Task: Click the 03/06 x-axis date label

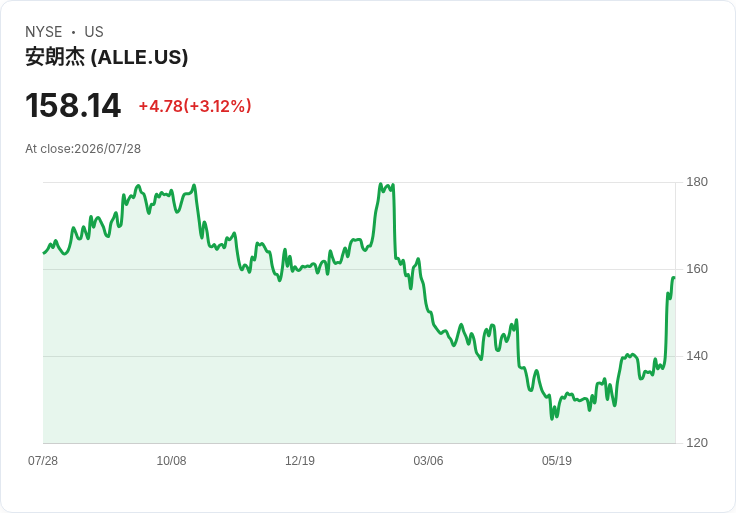Action: coord(428,460)
